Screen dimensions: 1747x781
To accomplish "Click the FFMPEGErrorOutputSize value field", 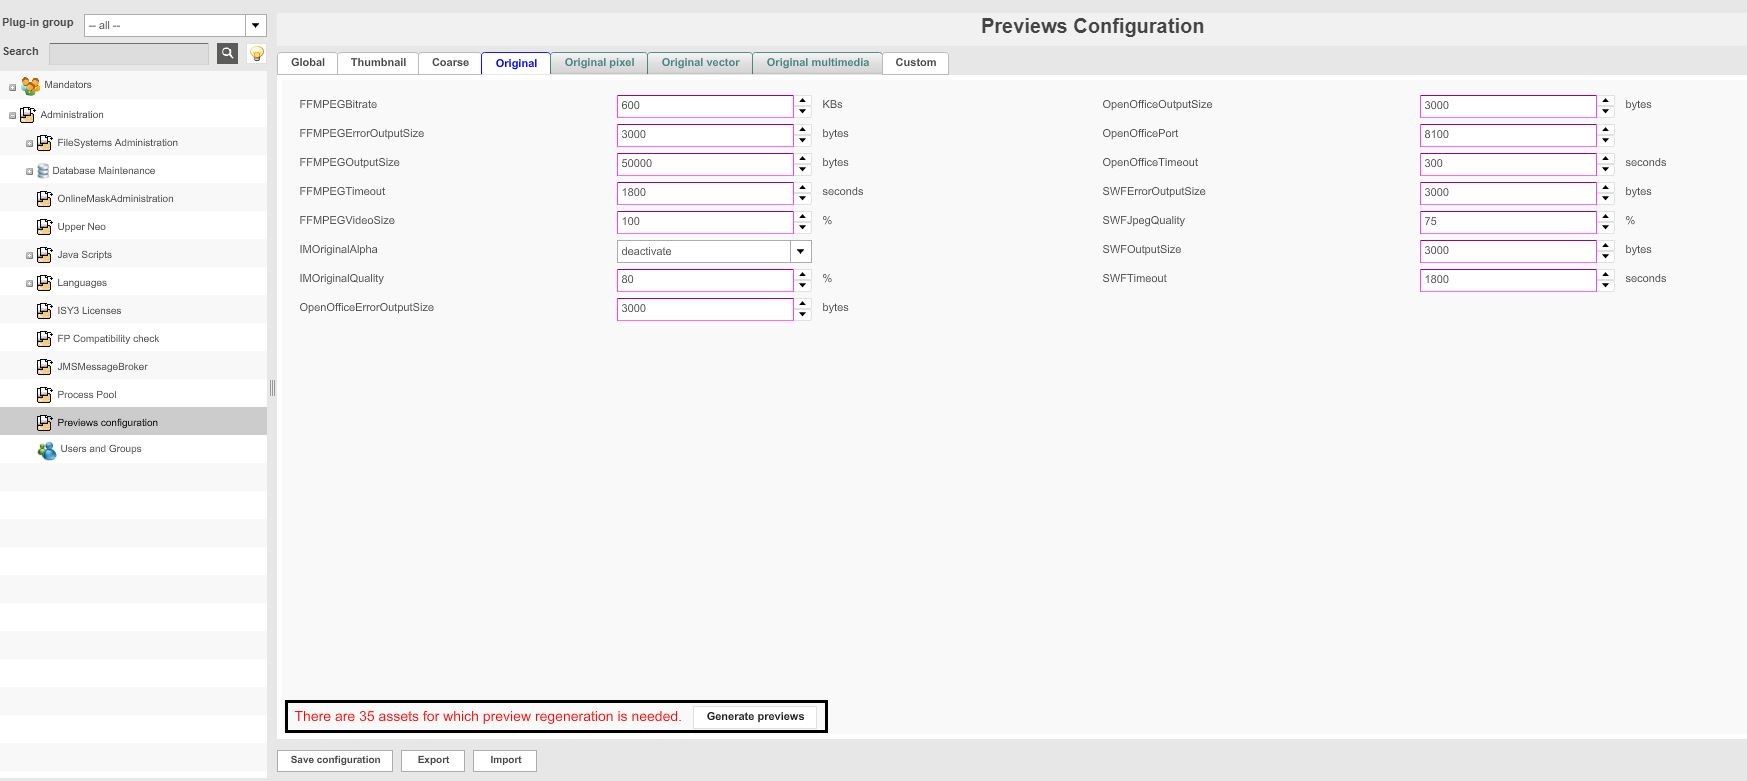I will (705, 135).
